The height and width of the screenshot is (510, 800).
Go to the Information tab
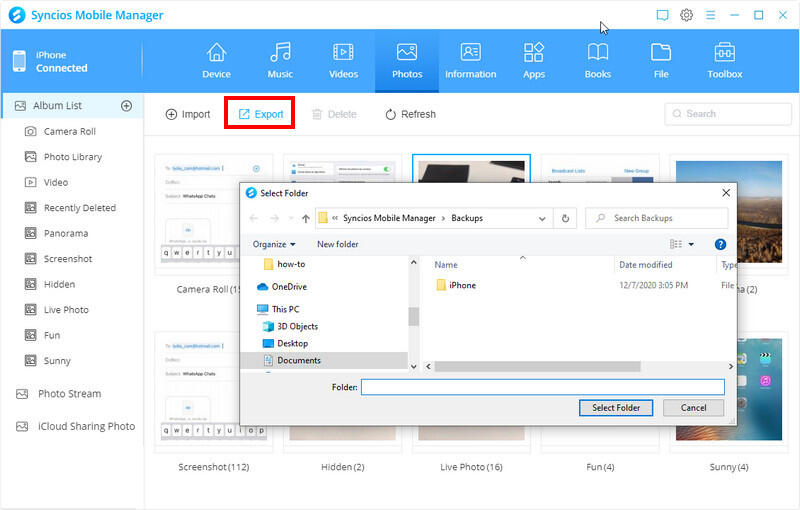click(470, 61)
